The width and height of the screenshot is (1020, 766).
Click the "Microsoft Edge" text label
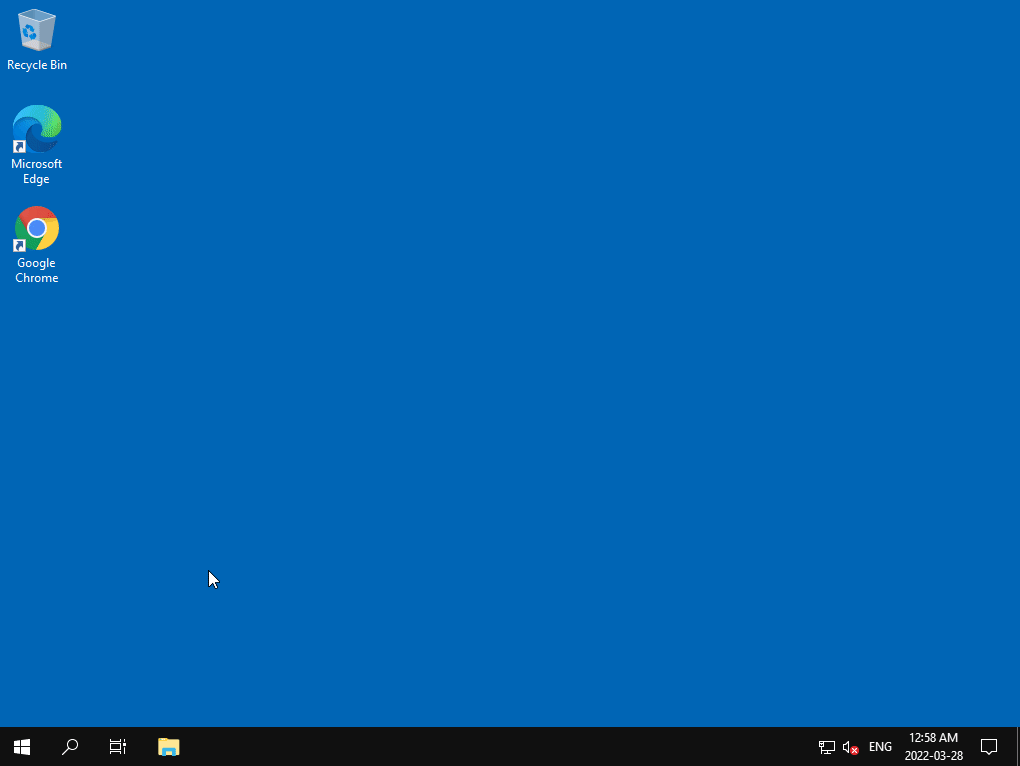coord(36,171)
